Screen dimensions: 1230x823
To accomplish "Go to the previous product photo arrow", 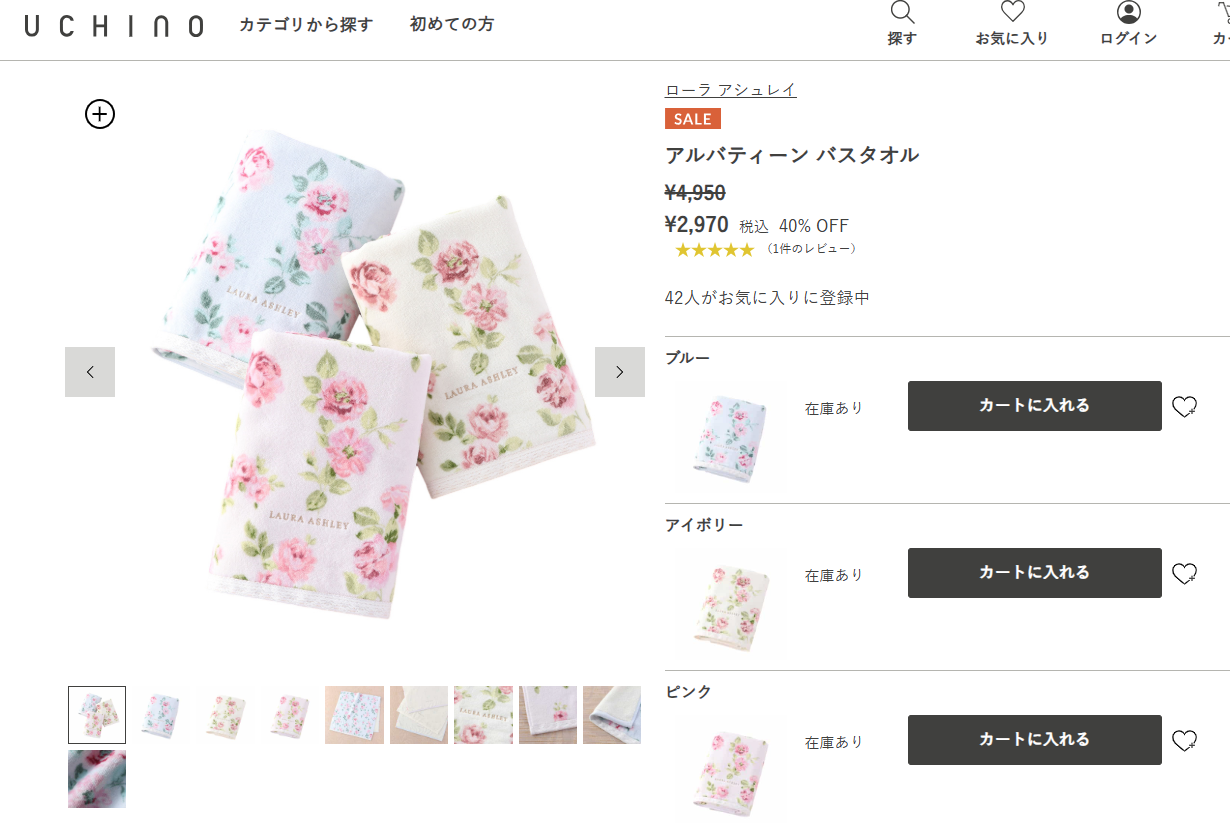I will [89, 371].
